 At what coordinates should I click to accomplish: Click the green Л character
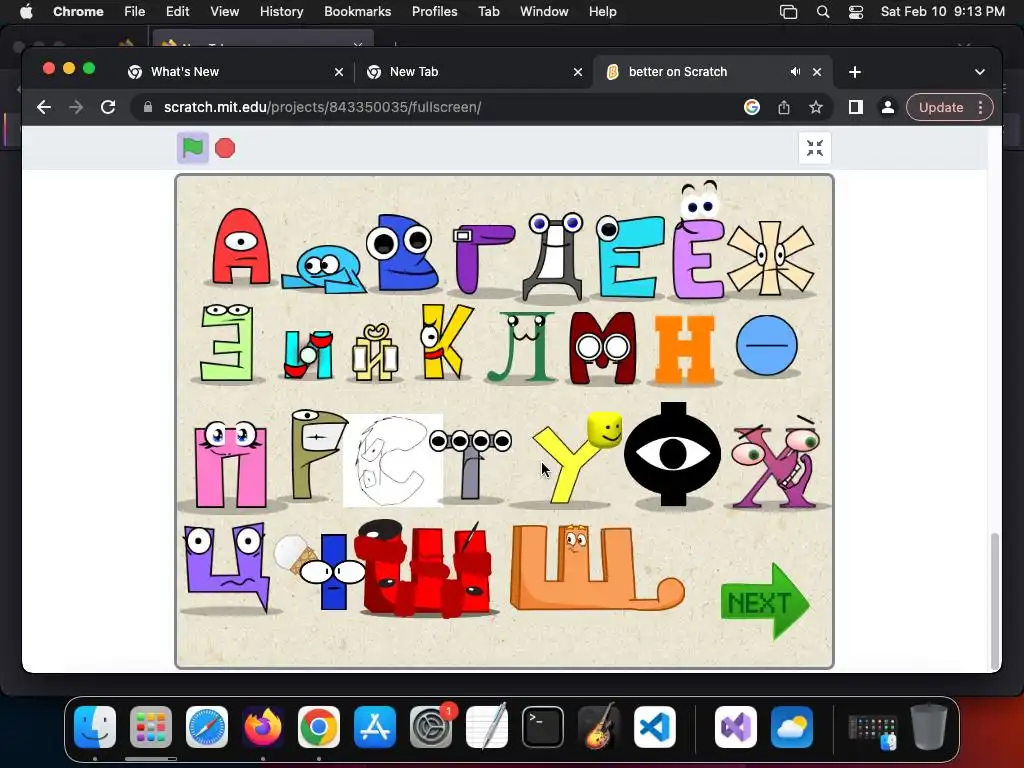[522, 347]
